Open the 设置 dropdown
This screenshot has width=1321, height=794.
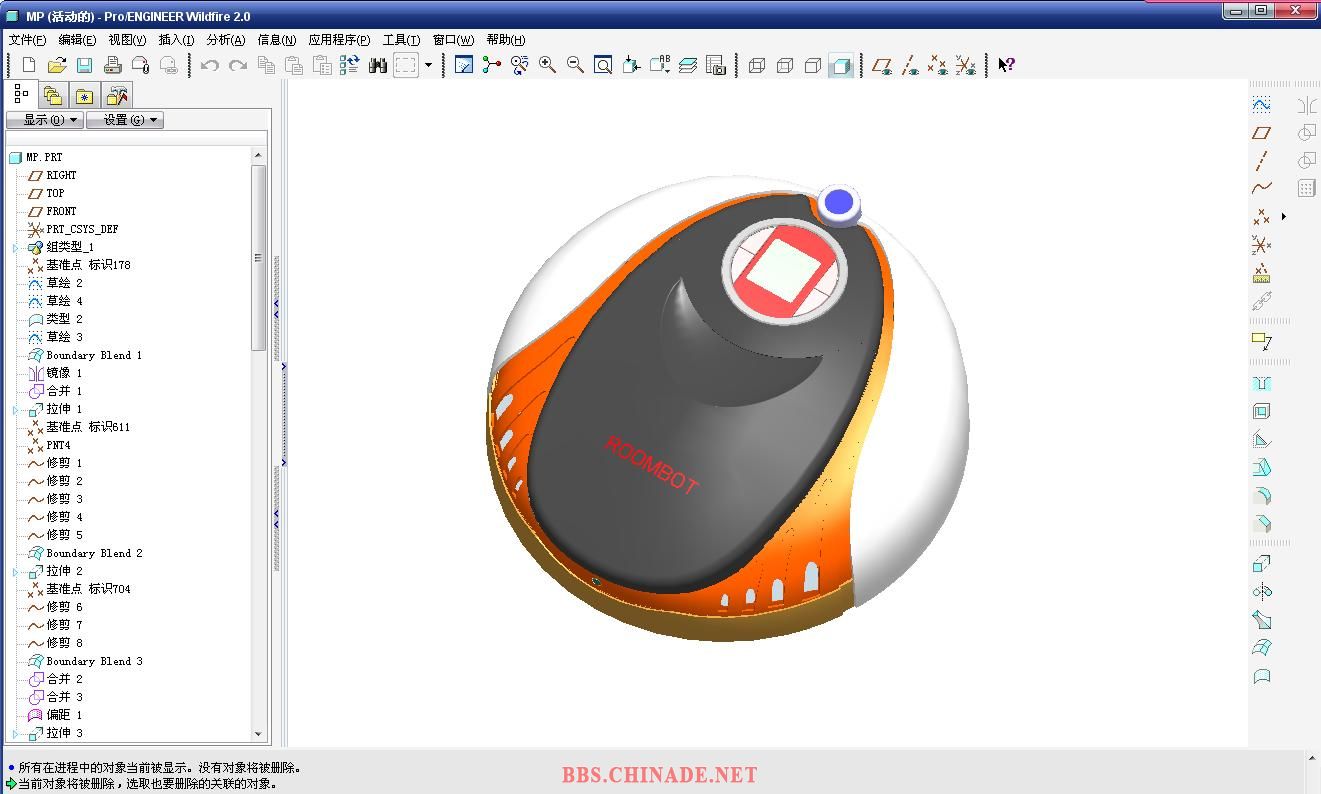pyautogui.click(x=125, y=120)
